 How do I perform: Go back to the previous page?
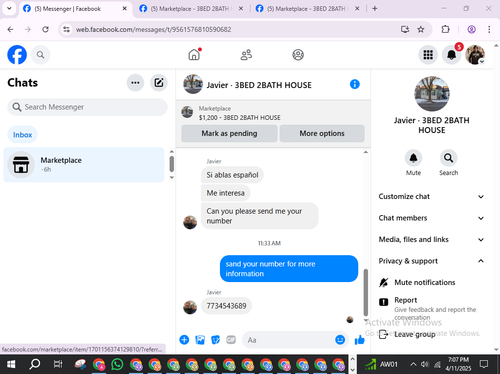10,29
